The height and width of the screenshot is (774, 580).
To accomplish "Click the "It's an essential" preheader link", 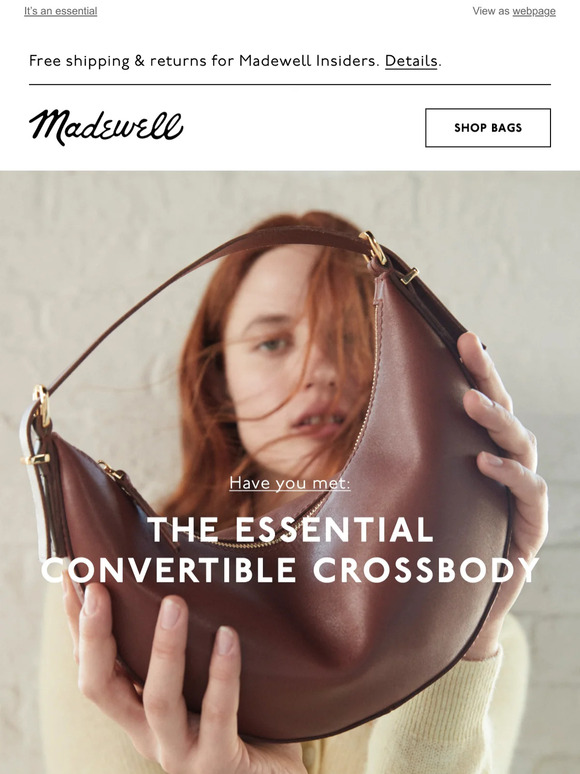I will (61, 11).
